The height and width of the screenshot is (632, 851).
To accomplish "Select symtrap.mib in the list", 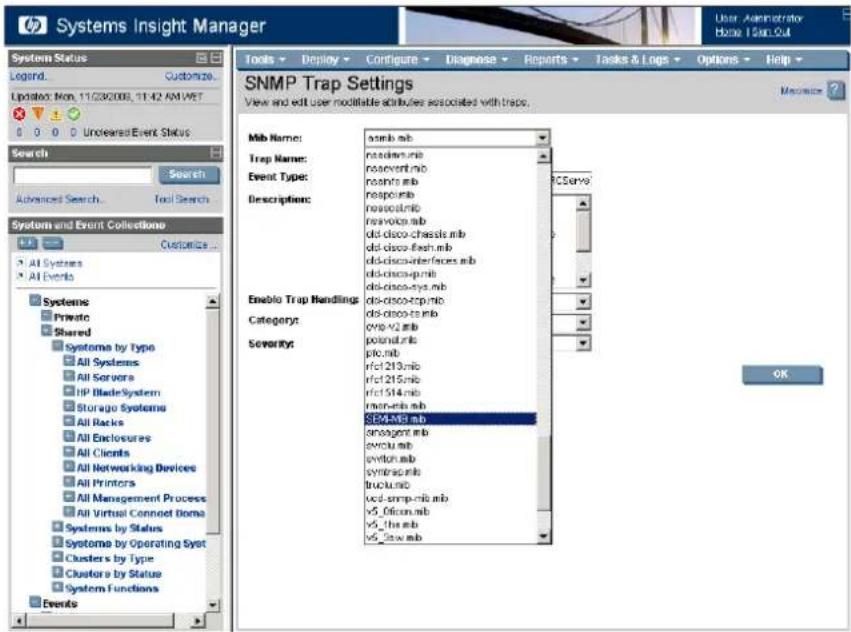I will 450,471.
